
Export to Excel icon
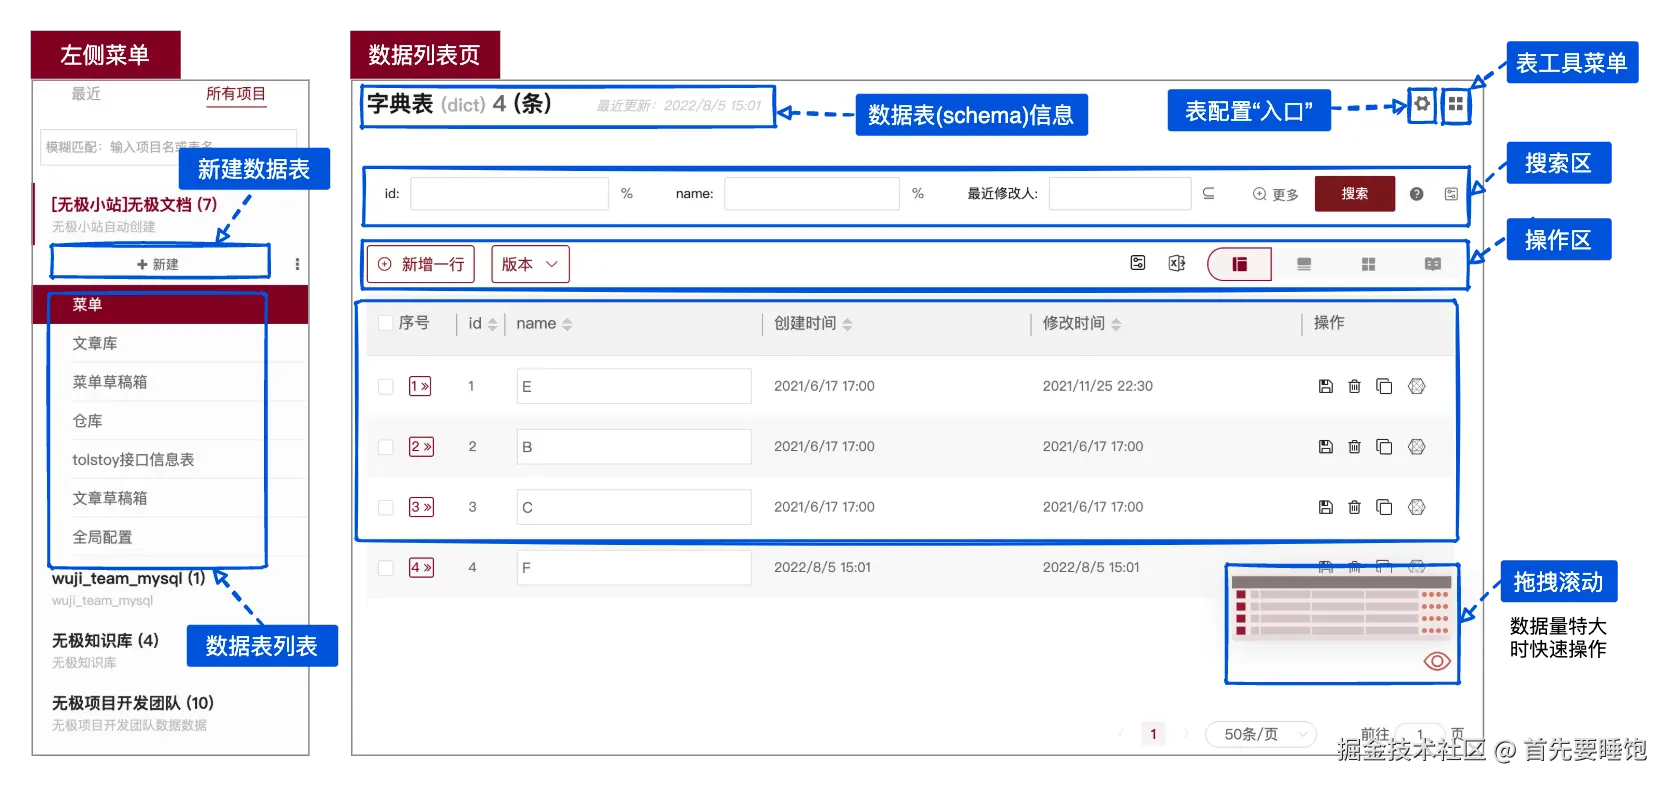point(1177,263)
